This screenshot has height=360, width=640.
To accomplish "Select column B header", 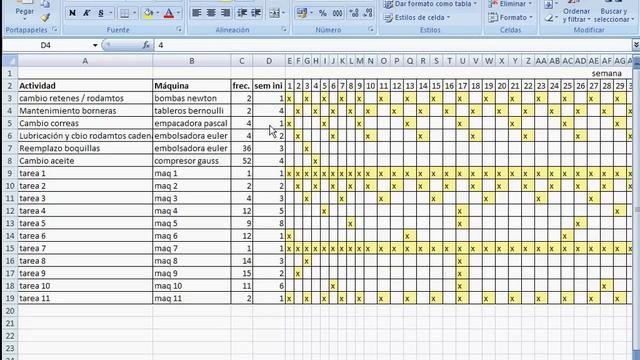I will [191, 61].
